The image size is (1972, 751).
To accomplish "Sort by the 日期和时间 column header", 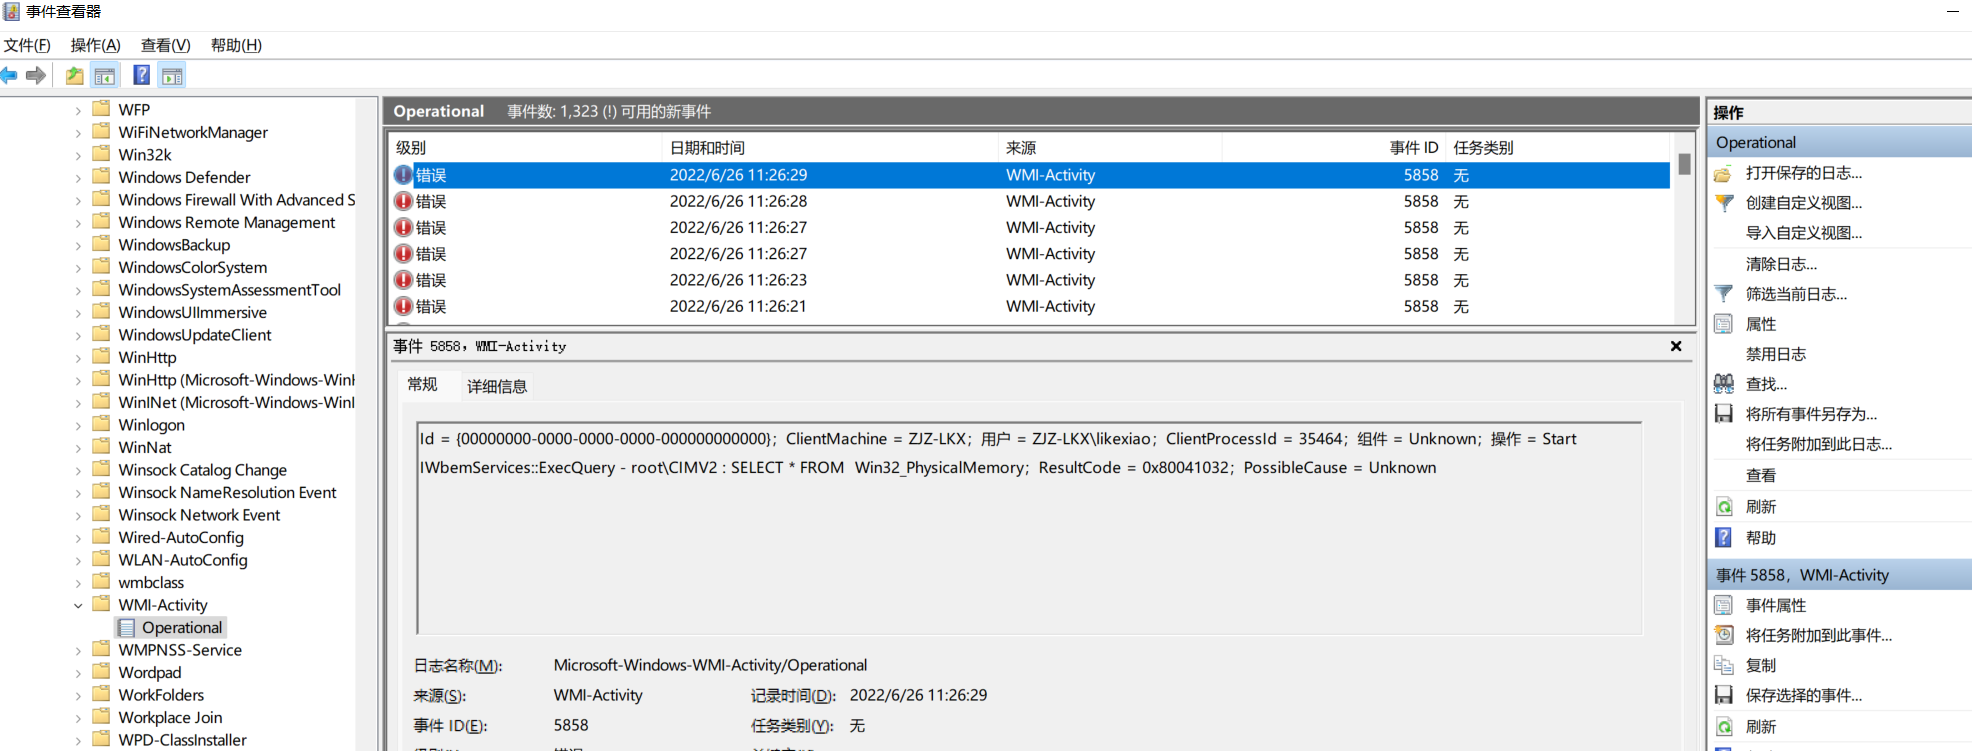I will coord(830,147).
